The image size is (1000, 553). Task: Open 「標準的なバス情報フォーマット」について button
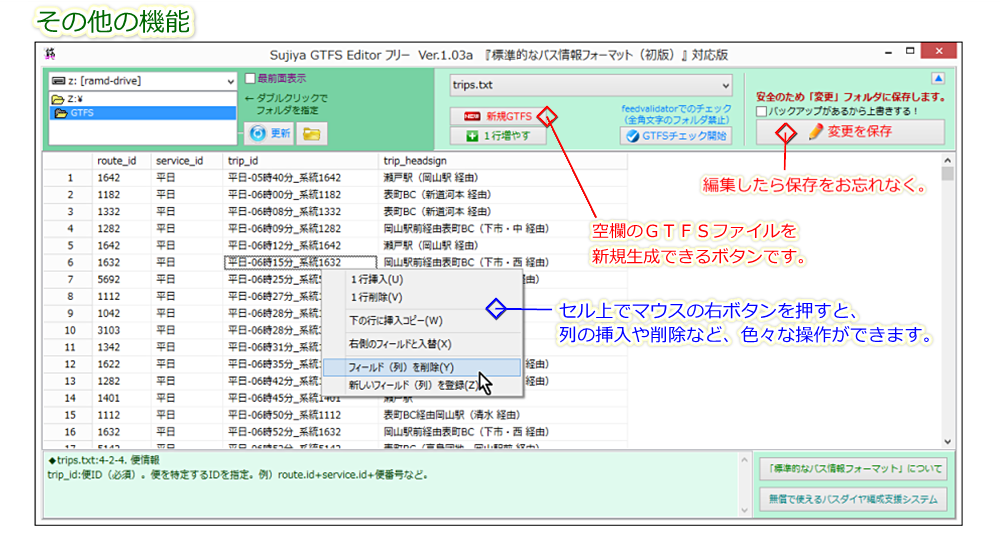(x=851, y=468)
